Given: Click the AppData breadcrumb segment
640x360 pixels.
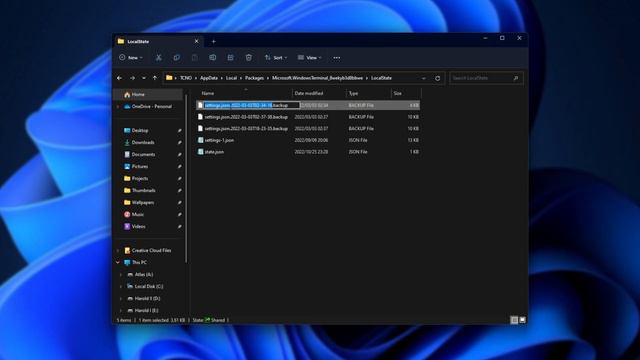Looking at the screenshot, I should 209,78.
